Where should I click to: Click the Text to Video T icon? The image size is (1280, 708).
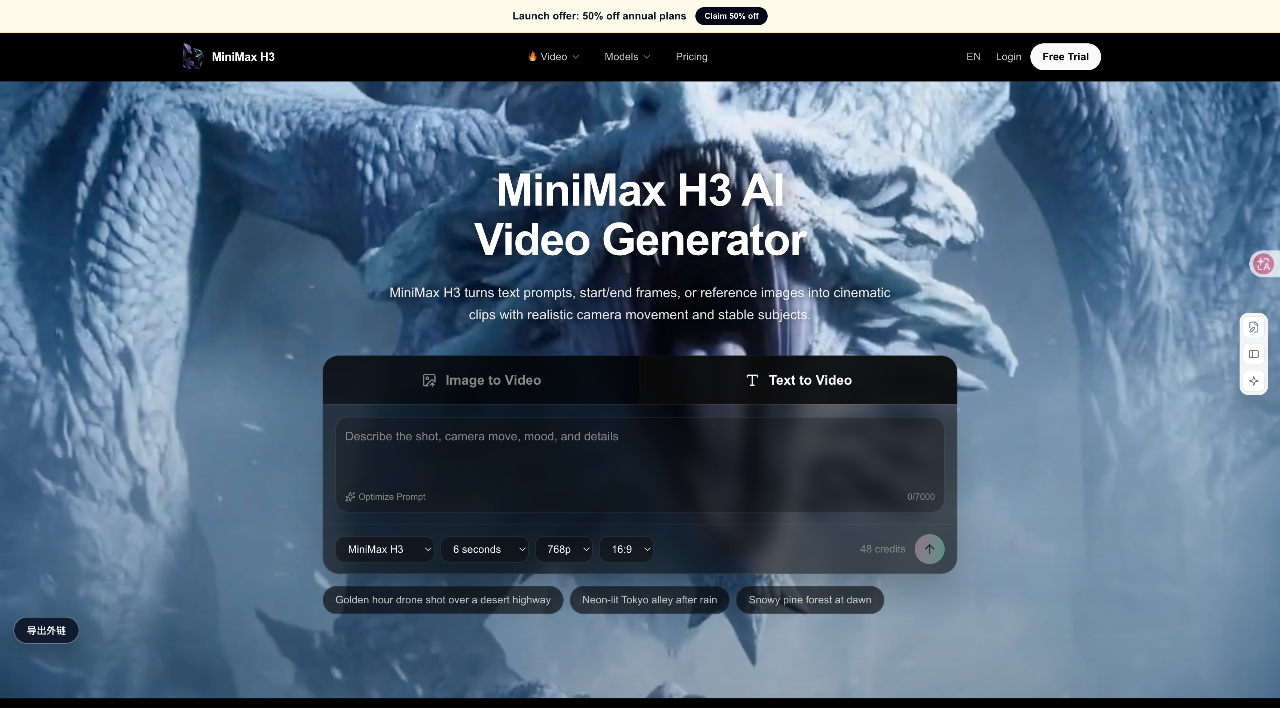[x=752, y=380]
